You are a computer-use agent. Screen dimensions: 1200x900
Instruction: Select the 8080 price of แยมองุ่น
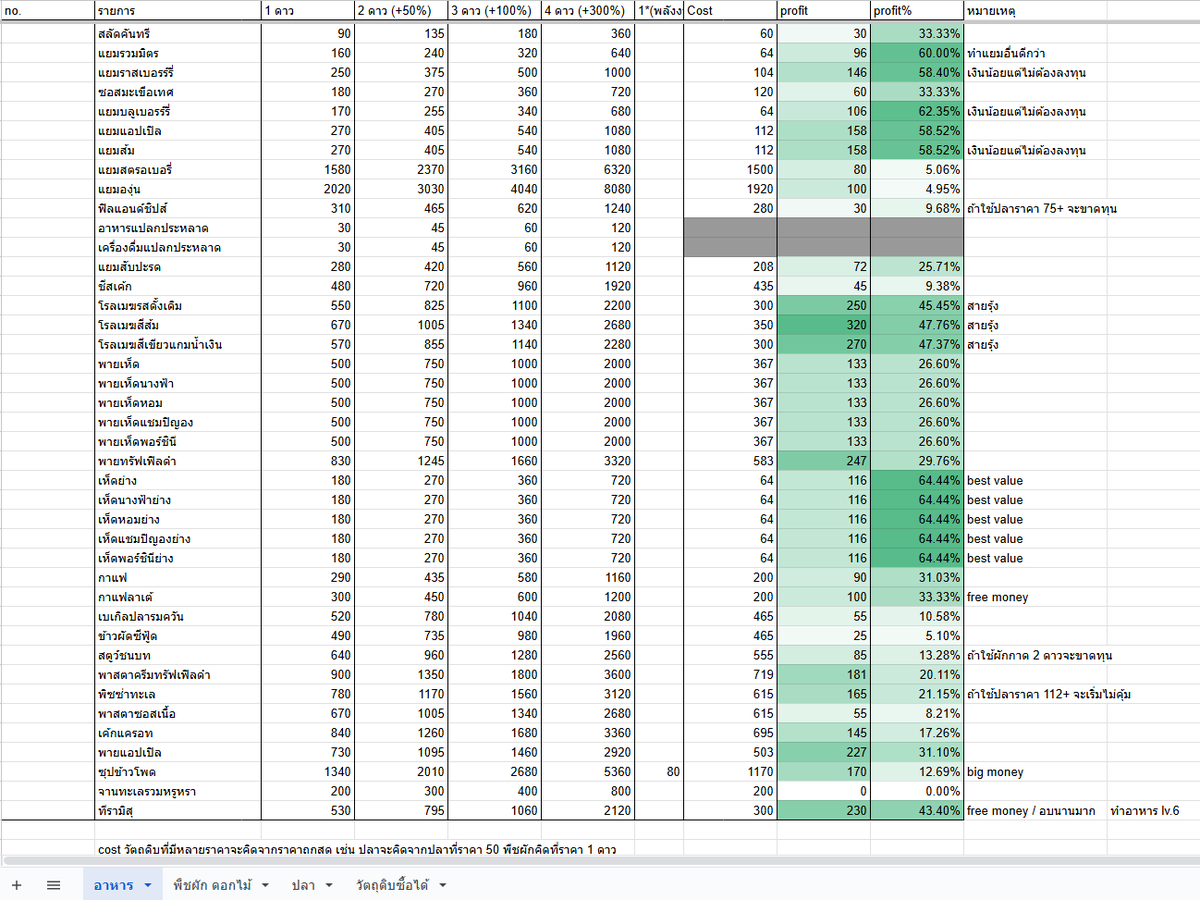tap(587, 189)
